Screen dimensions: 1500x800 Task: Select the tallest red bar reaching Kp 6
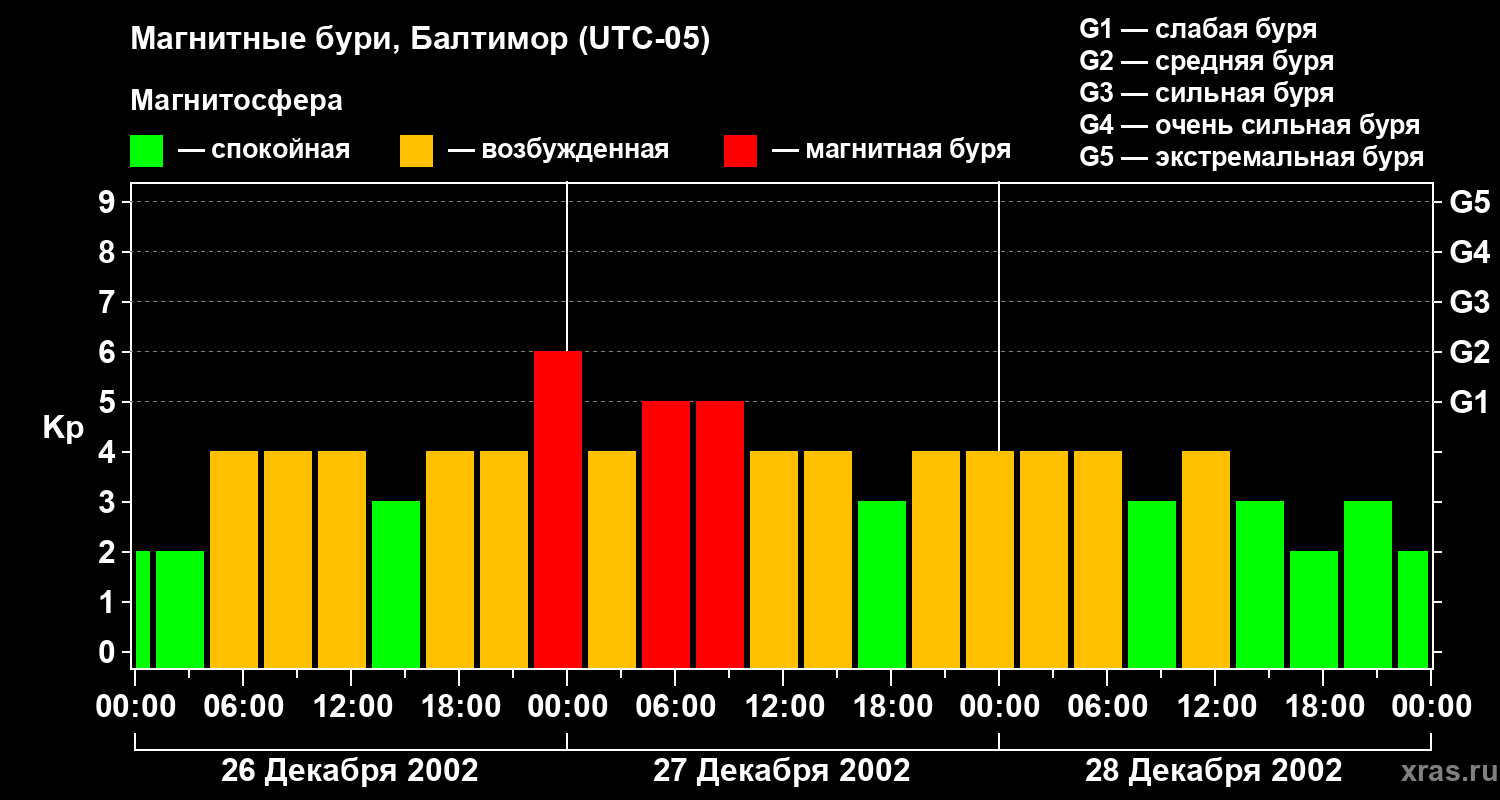558,509
